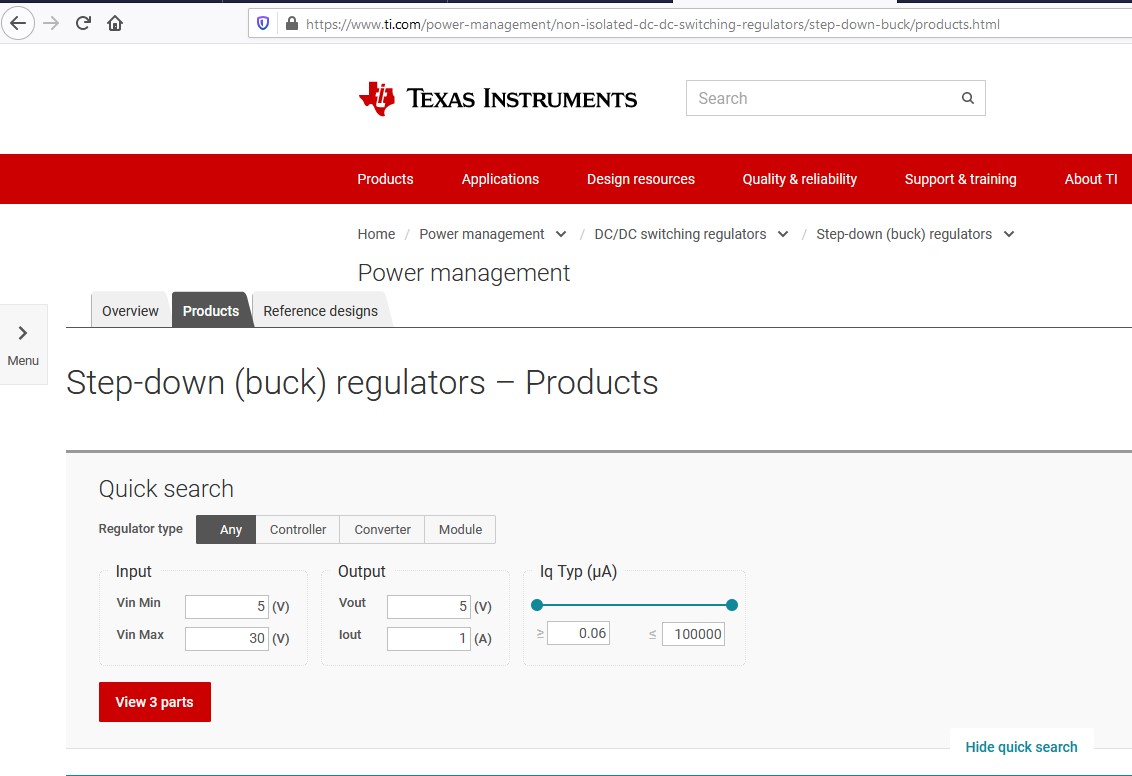Image resolution: width=1132 pixels, height=776 pixels.
Task: Open Step-down (buck) regulators breadcrumb
Action: (904, 234)
